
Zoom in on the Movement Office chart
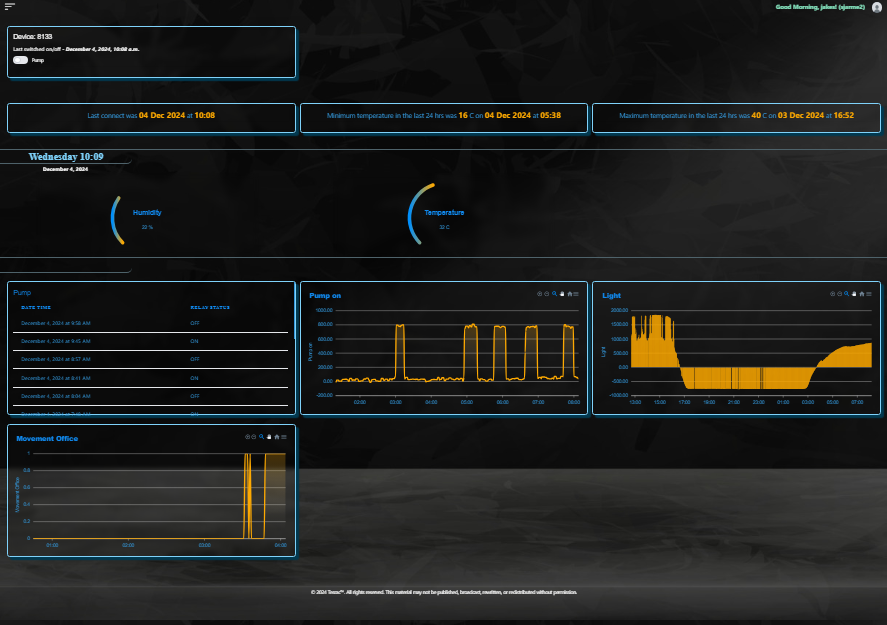click(x=247, y=437)
